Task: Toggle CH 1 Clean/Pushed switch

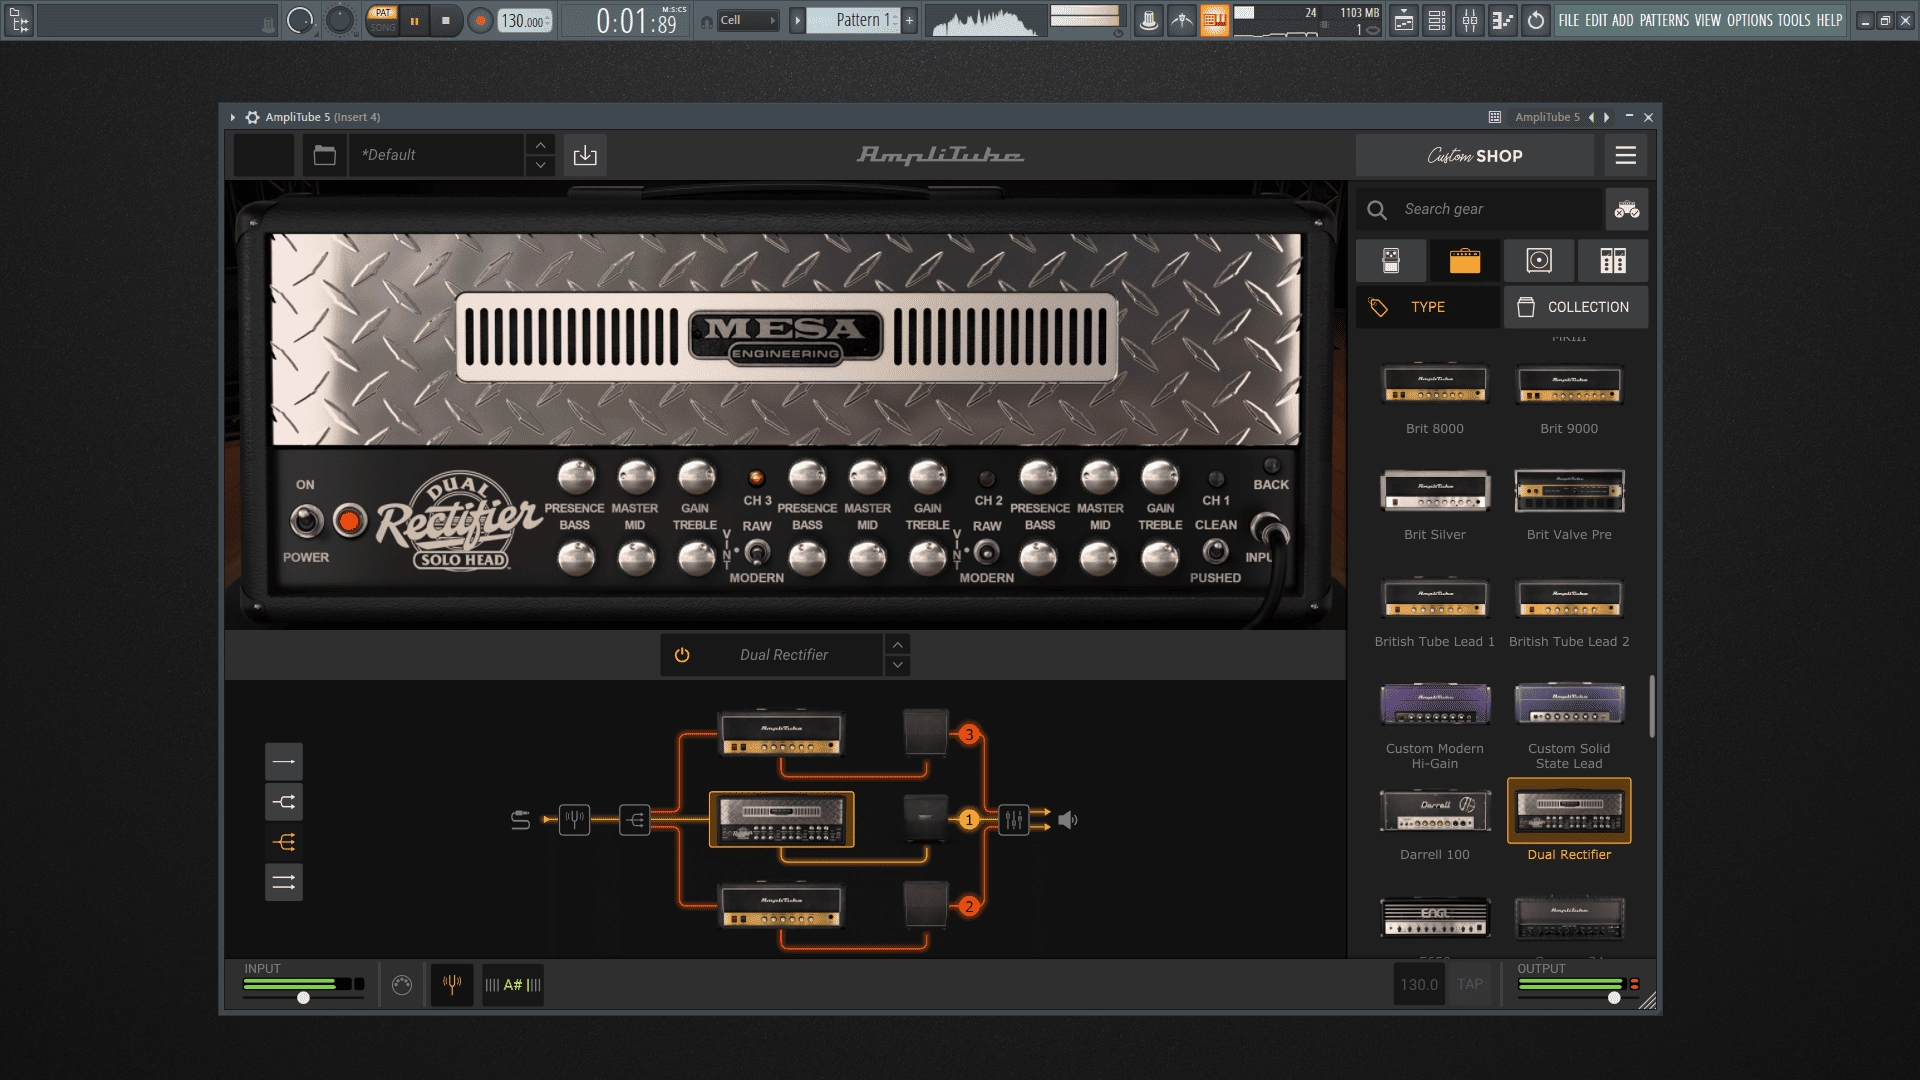Action: coord(1215,551)
